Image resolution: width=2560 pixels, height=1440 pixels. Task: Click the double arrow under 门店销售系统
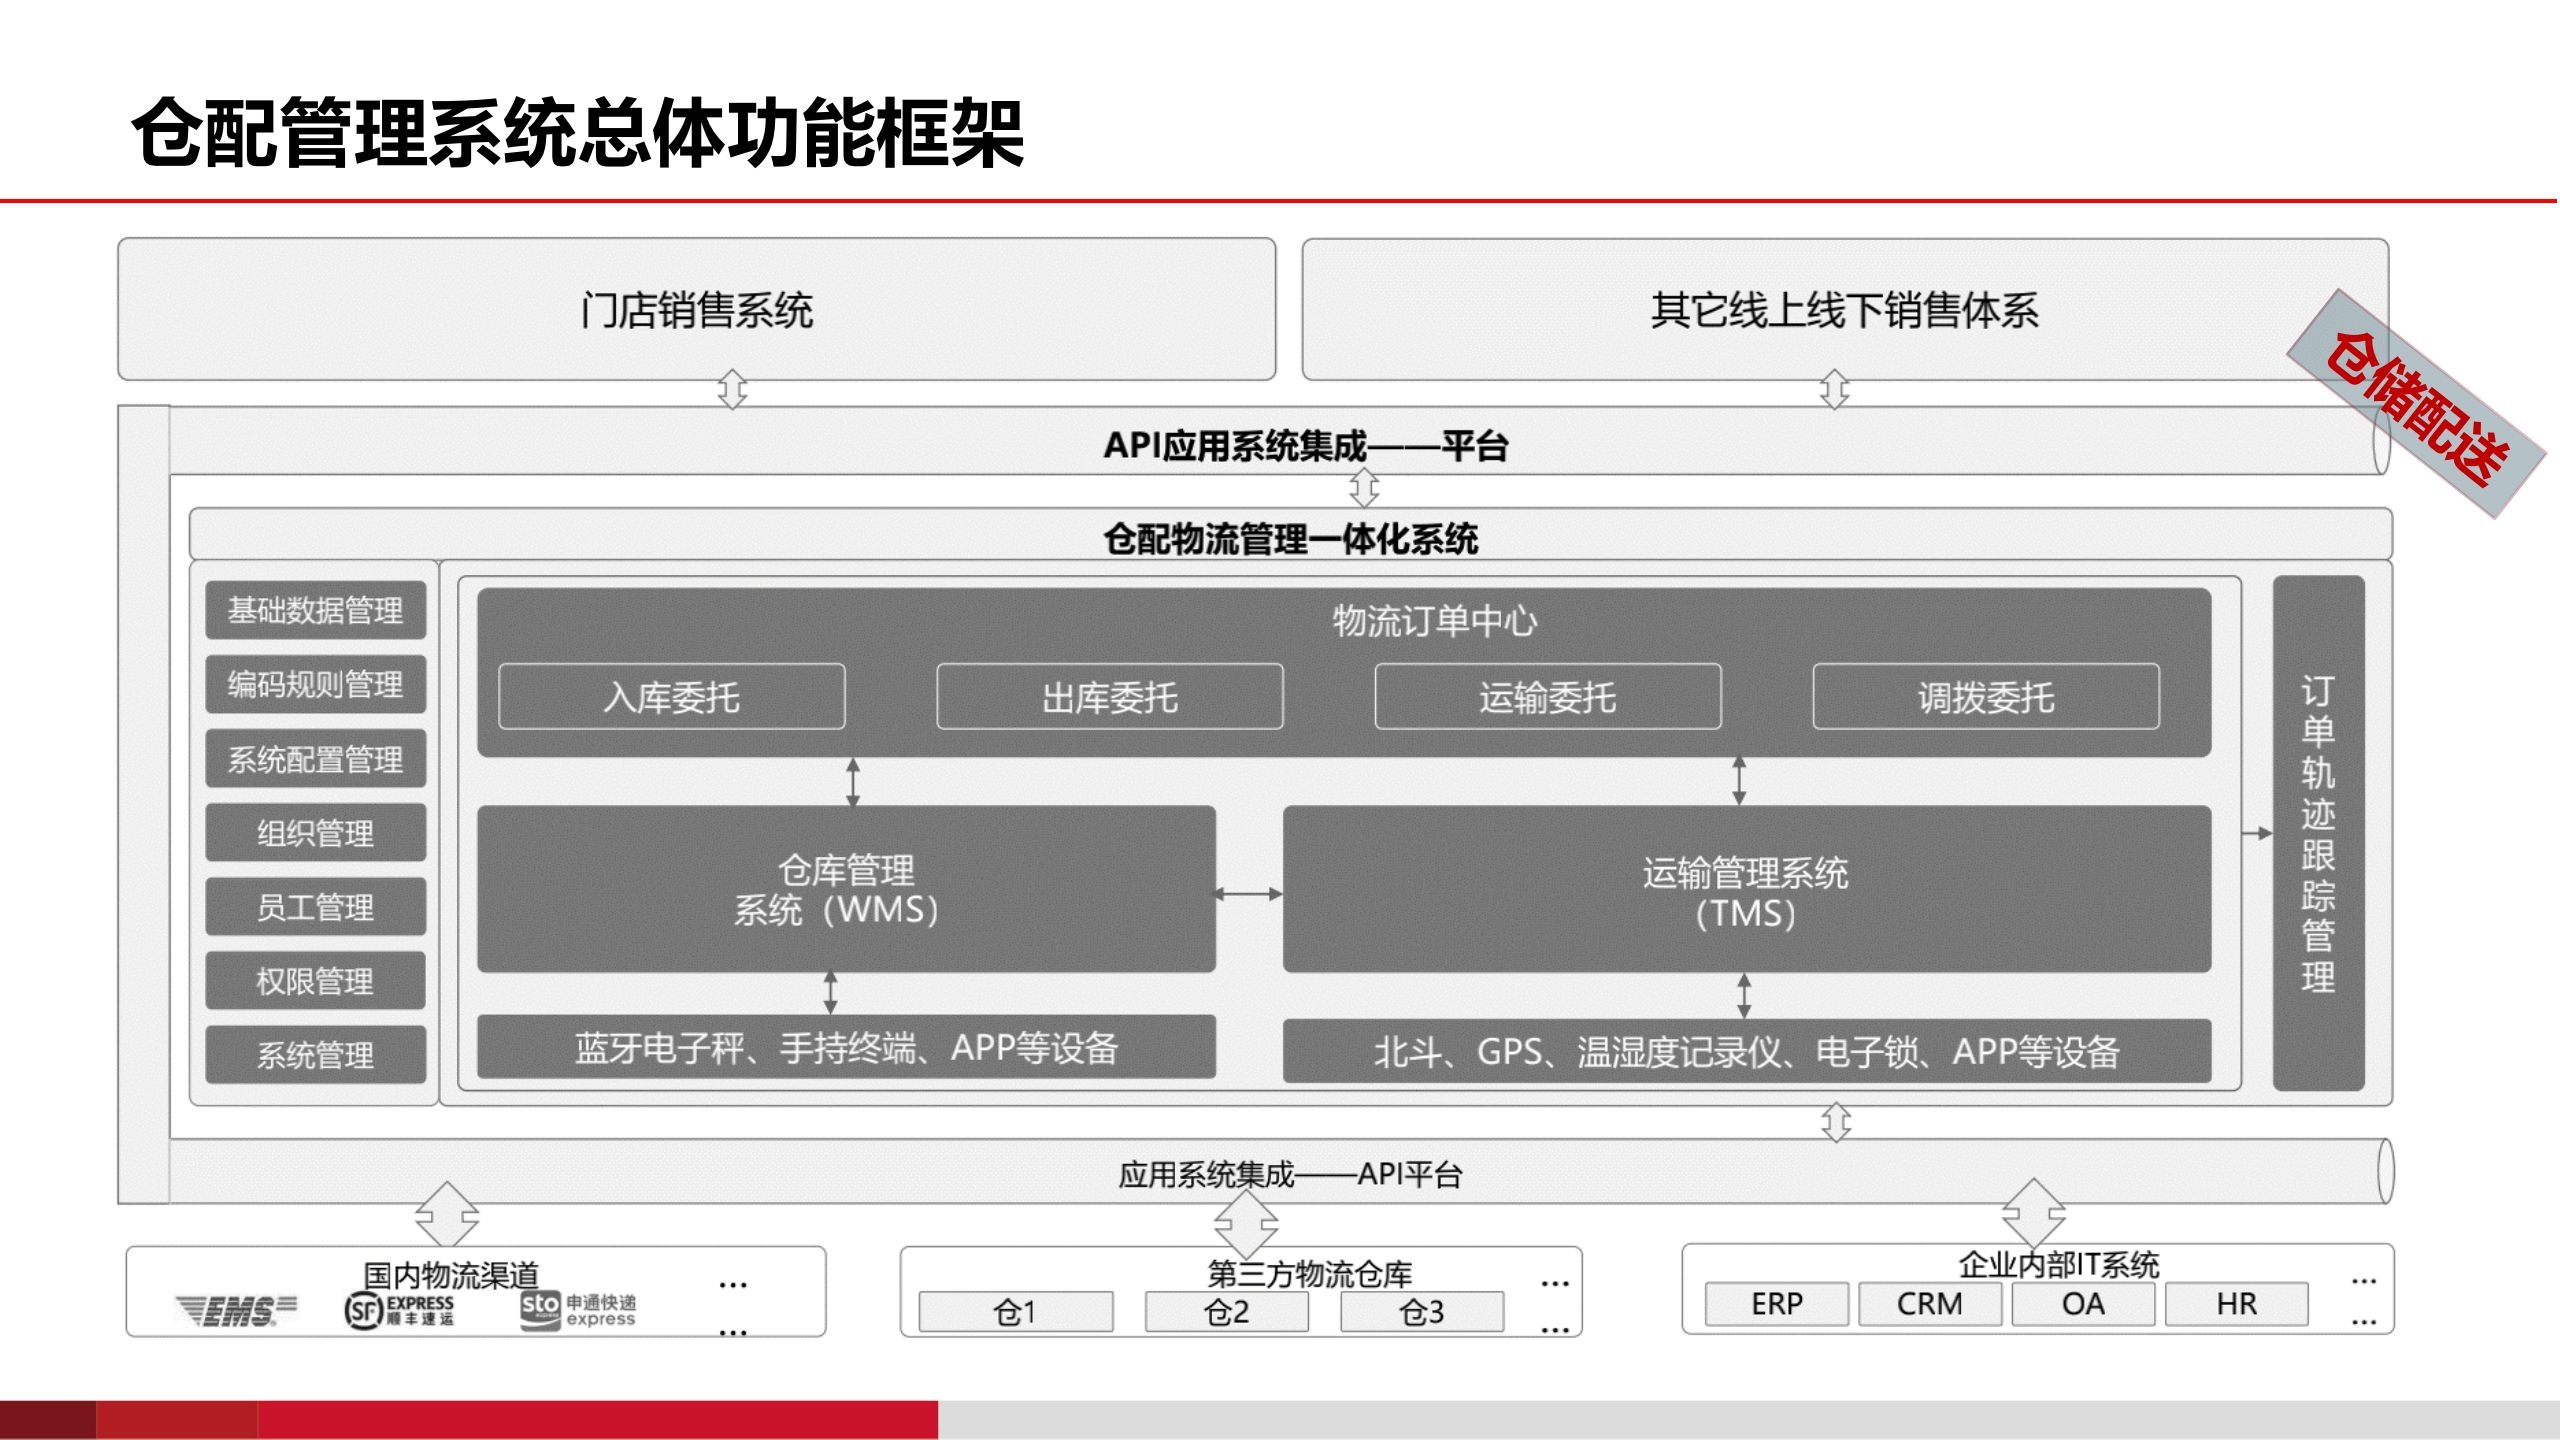pos(733,389)
